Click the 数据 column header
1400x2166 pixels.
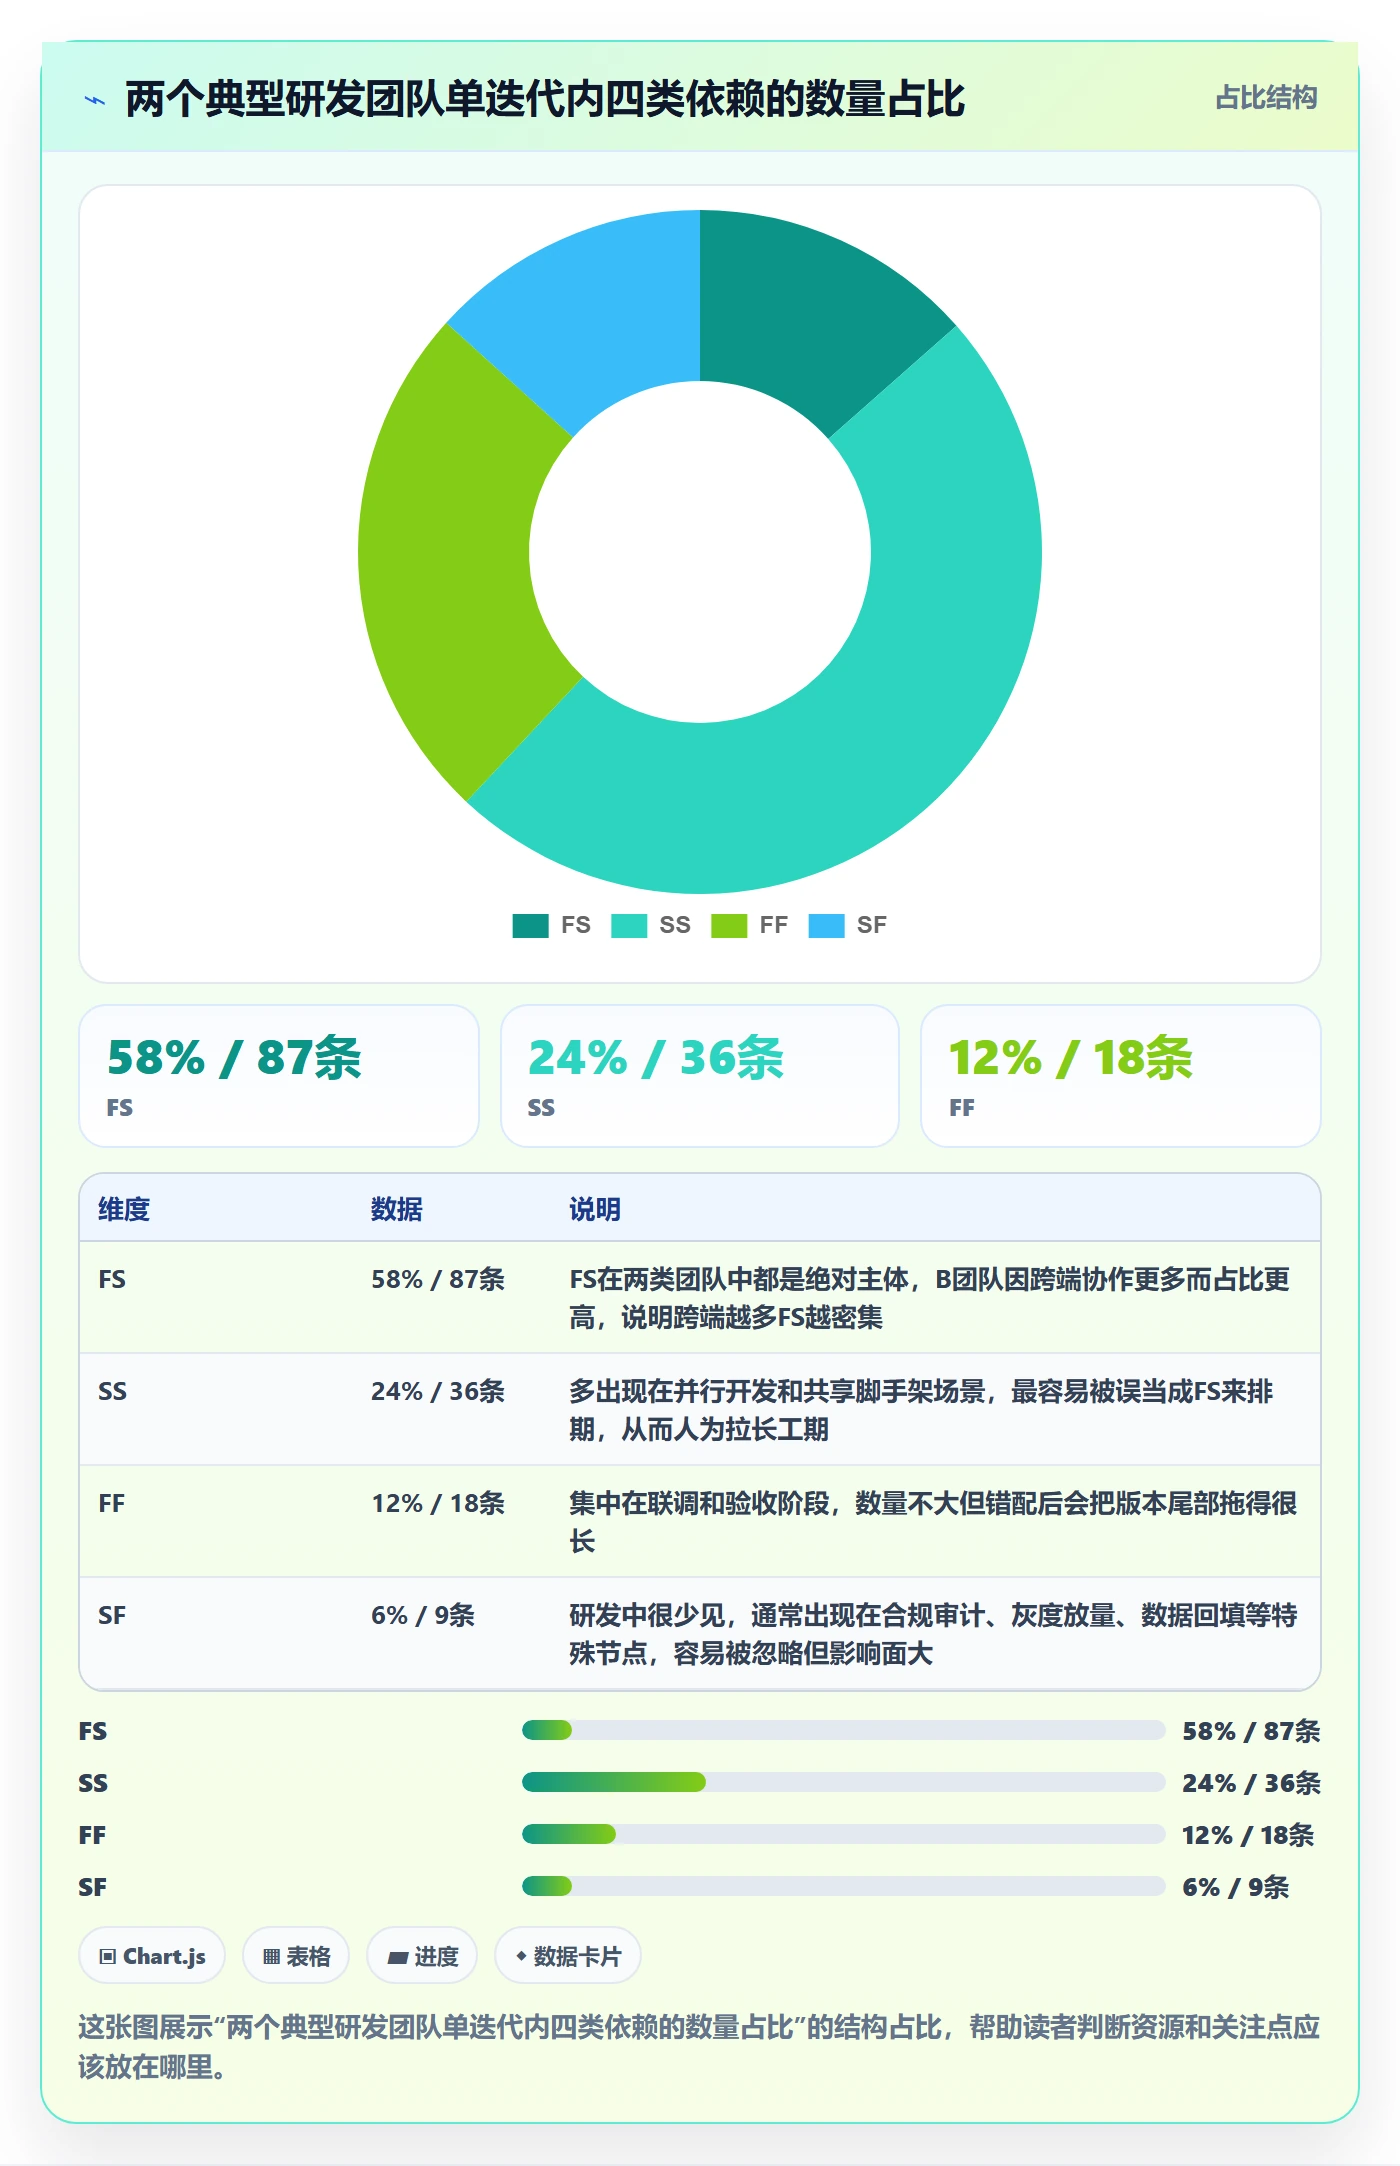pos(397,1209)
